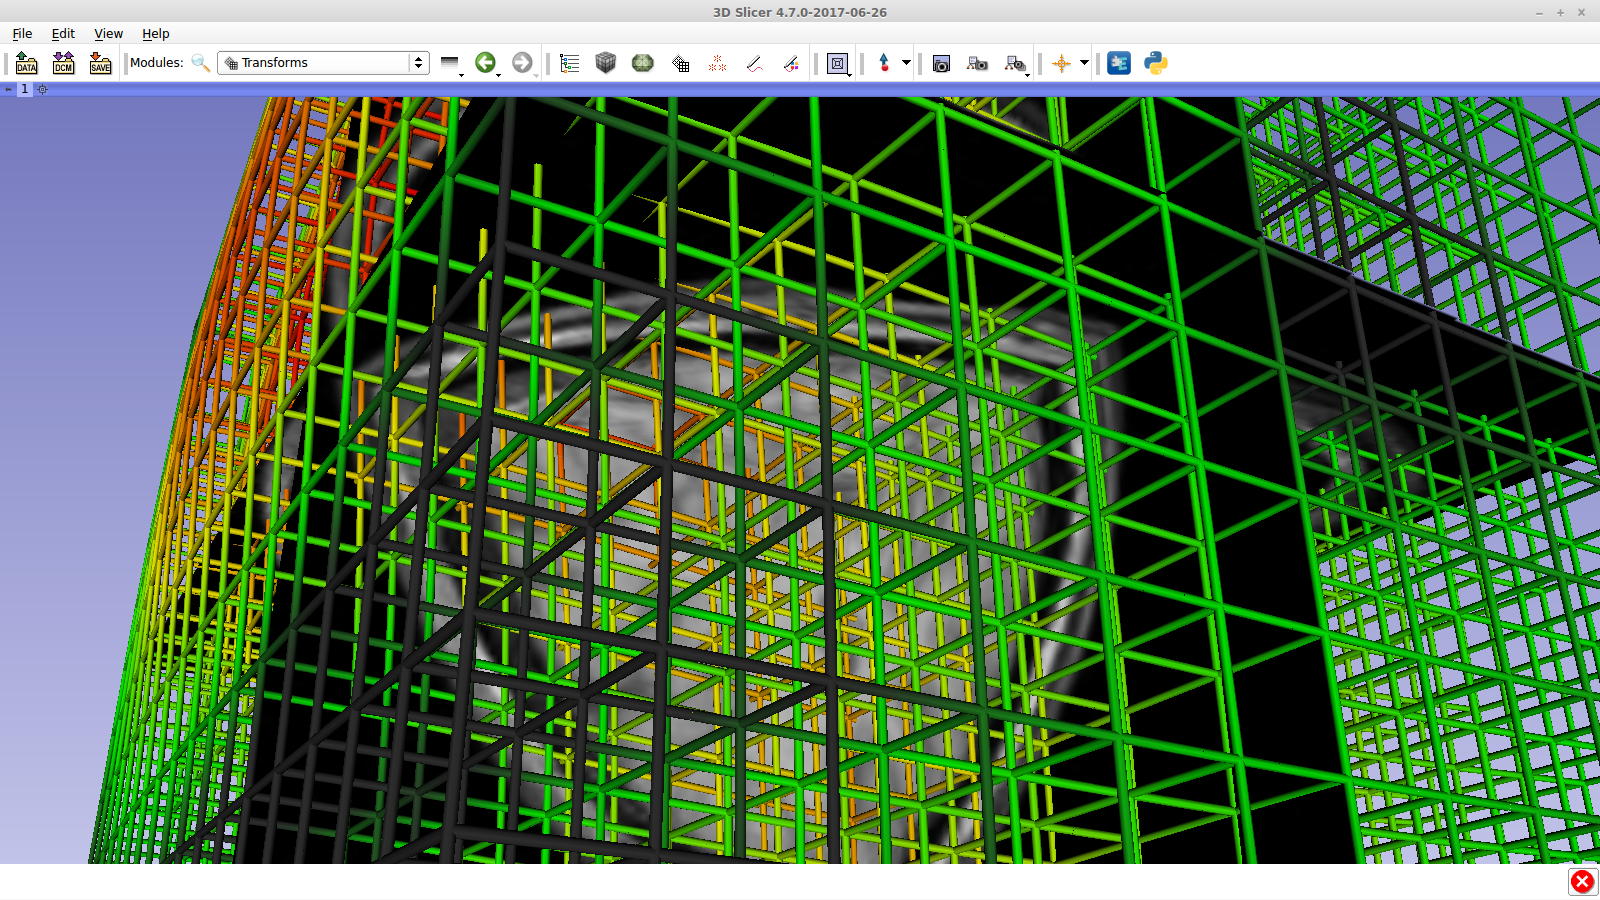Expand the mouse mode options arrow
Image resolution: width=1600 pixels, height=900 pixels.
pyautogui.click(x=906, y=63)
